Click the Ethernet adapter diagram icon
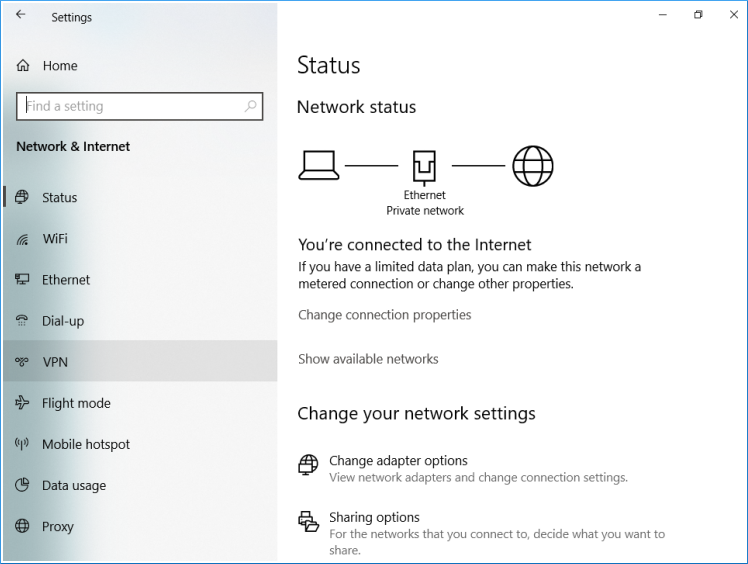Viewport: 748px width, 564px height. [x=425, y=166]
